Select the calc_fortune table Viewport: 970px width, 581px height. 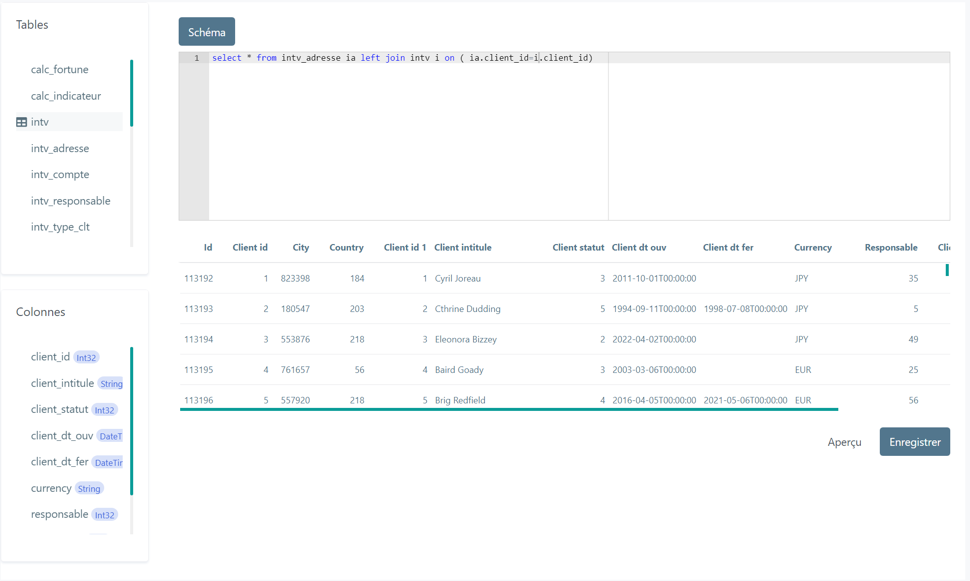(x=59, y=69)
